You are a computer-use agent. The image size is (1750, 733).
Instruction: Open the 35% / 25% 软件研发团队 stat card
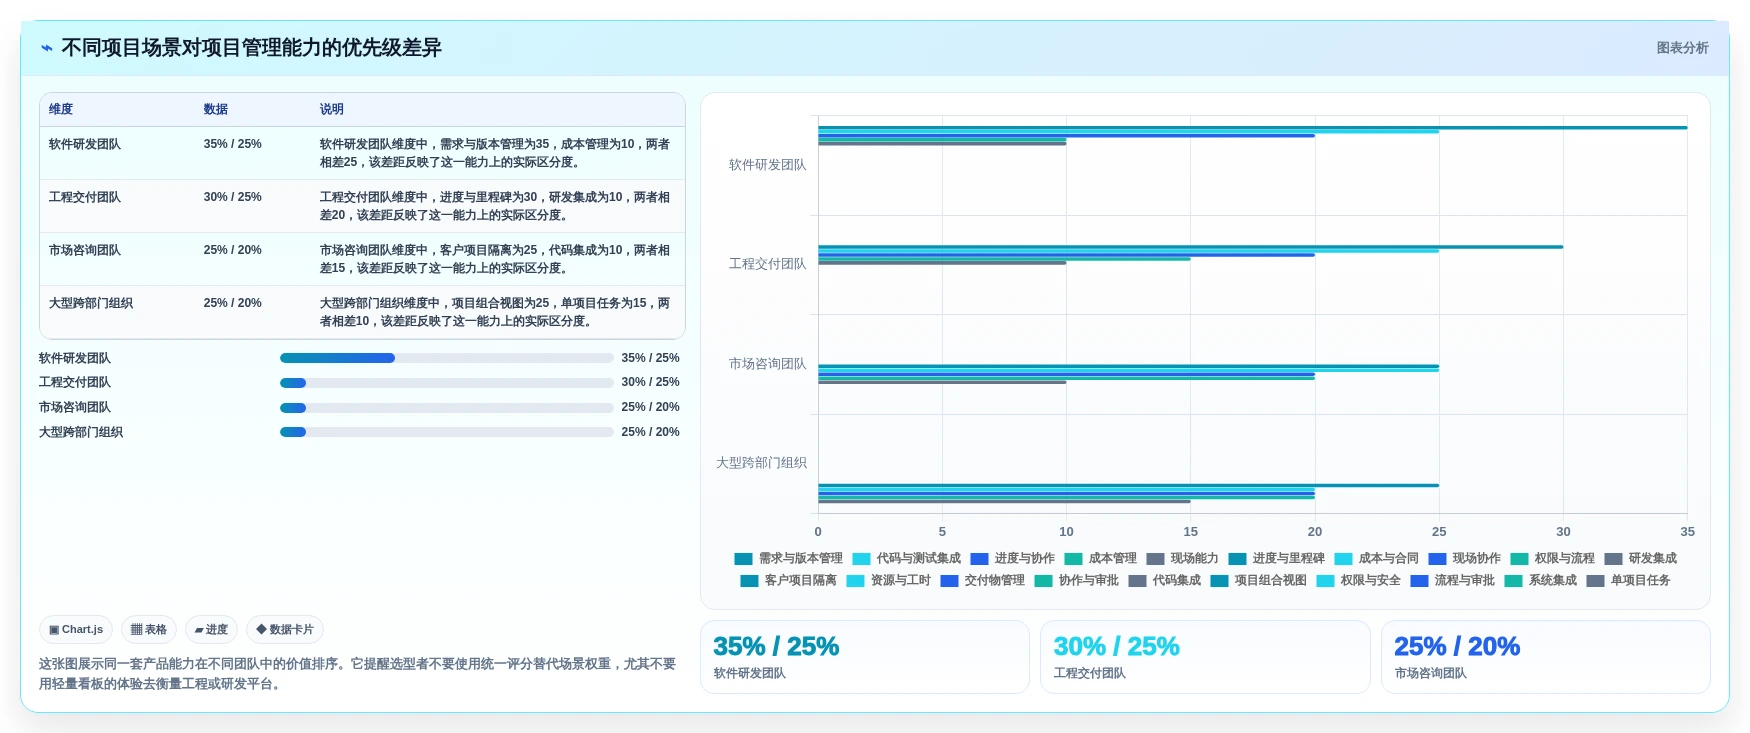(x=865, y=657)
